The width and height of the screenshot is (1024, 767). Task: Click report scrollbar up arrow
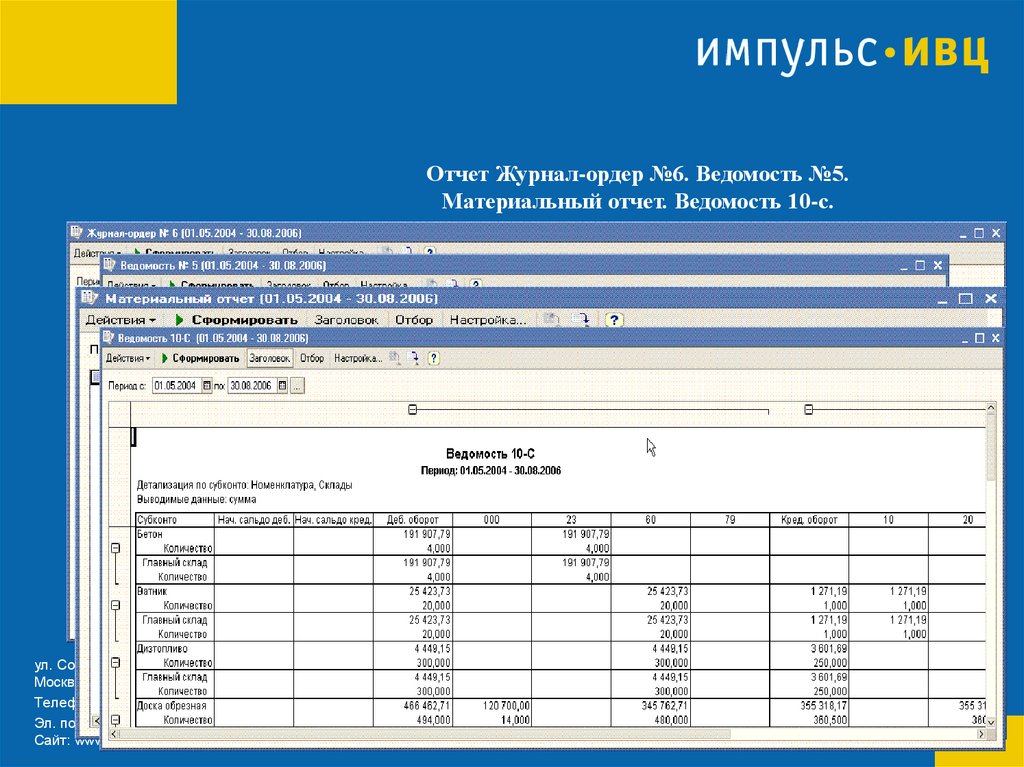coord(991,408)
